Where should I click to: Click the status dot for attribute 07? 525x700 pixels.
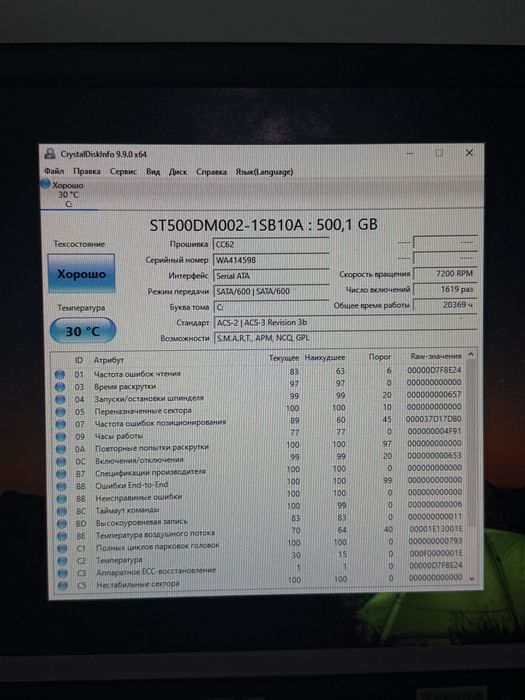pos(60,424)
